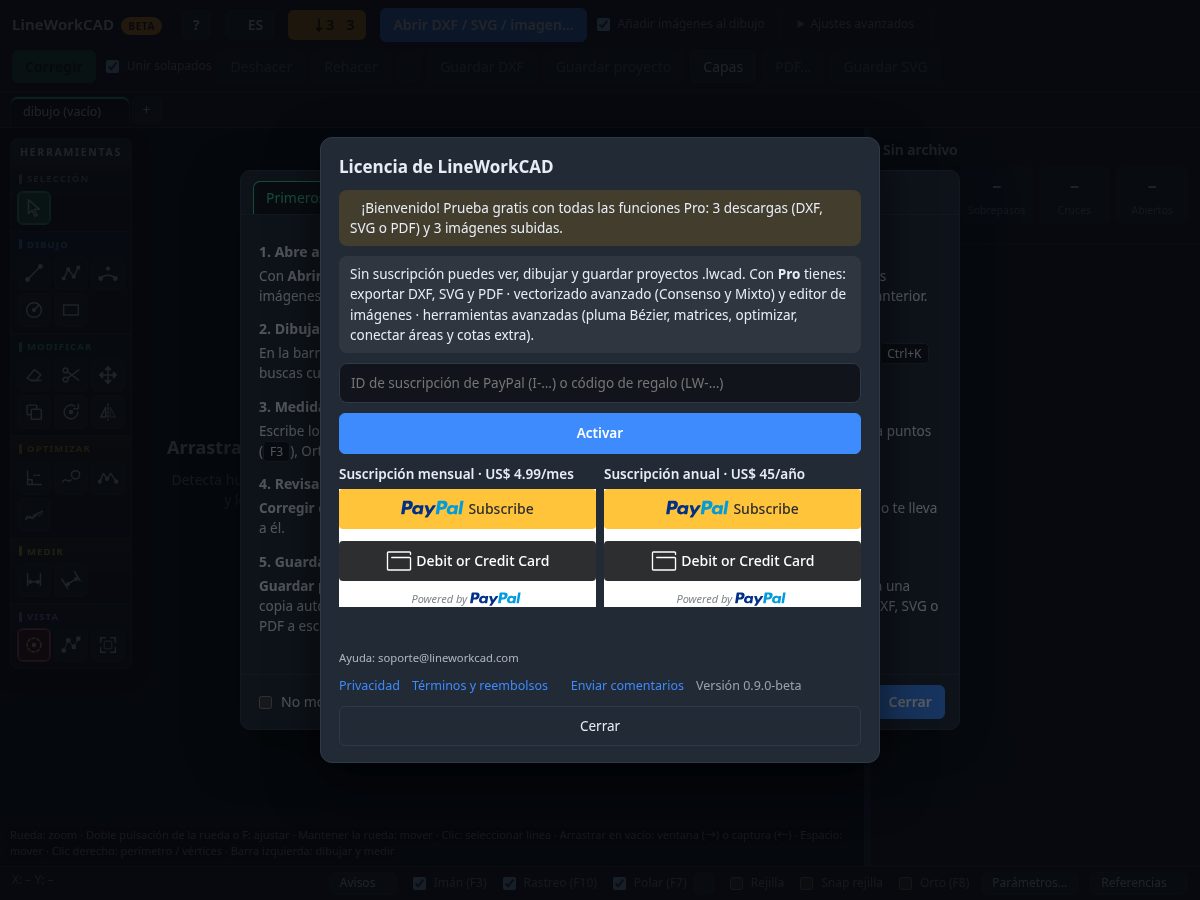The width and height of the screenshot is (1200, 900).
Task: Toggle the Rastreo (F10) checkbox
Action: (509, 883)
